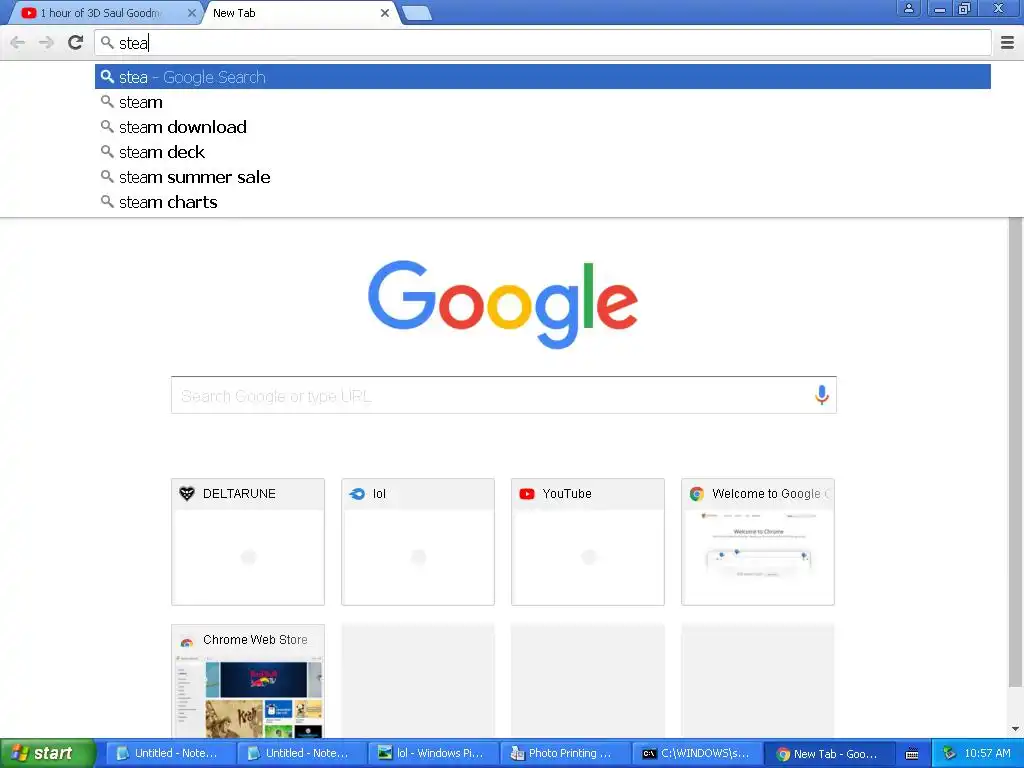Open the DELTARUNE most-visited tile
Viewport: 1024px width, 768px height.
(248, 541)
